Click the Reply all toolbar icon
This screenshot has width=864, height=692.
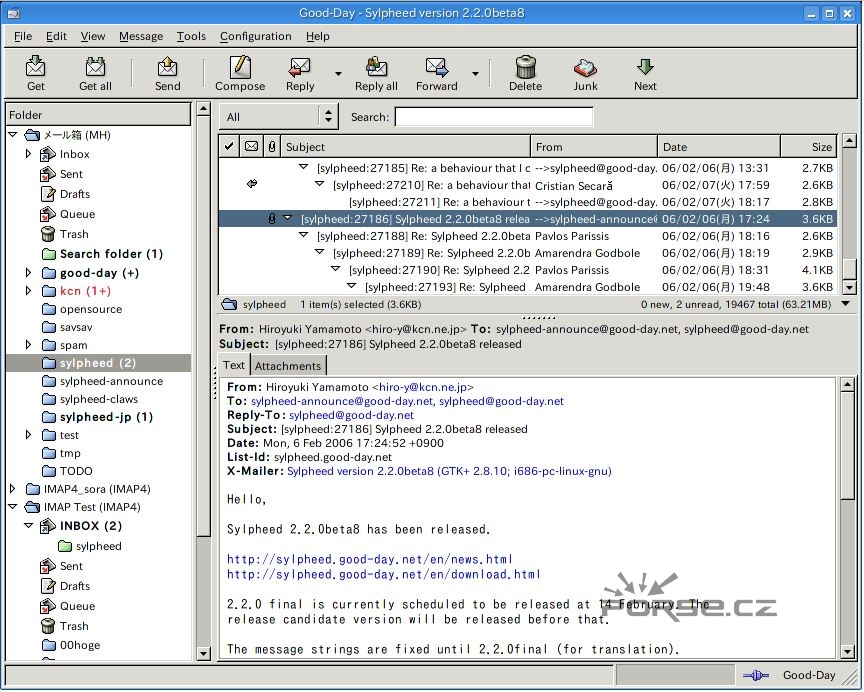click(x=376, y=67)
